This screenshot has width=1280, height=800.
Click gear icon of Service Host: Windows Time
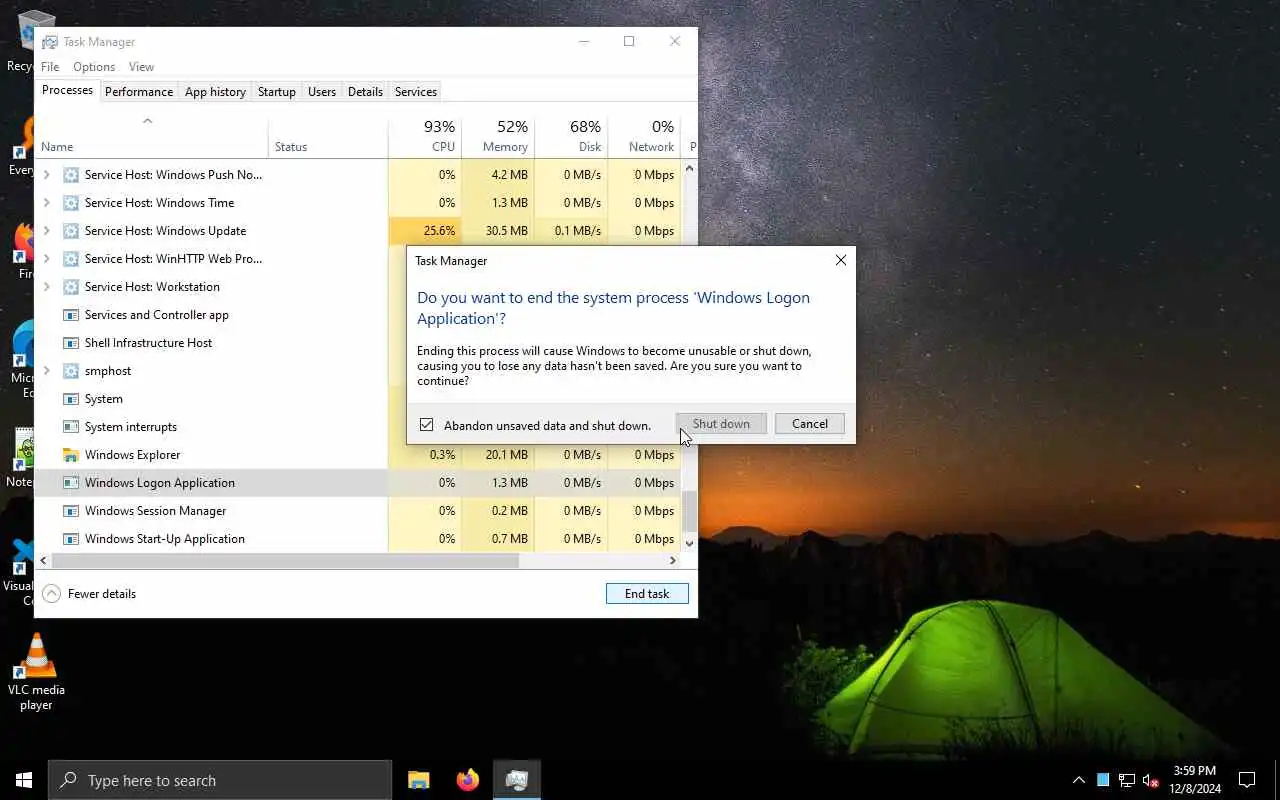pyautogui.click(x=71, y=203)
